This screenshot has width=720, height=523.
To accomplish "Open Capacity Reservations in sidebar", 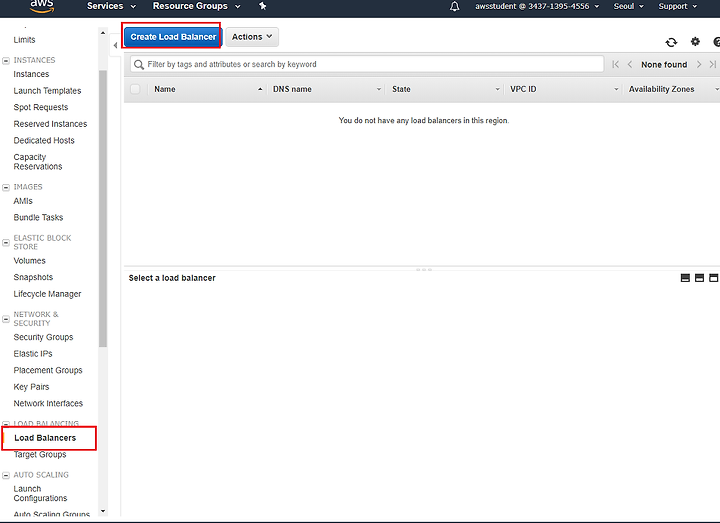I will [38, 162].
